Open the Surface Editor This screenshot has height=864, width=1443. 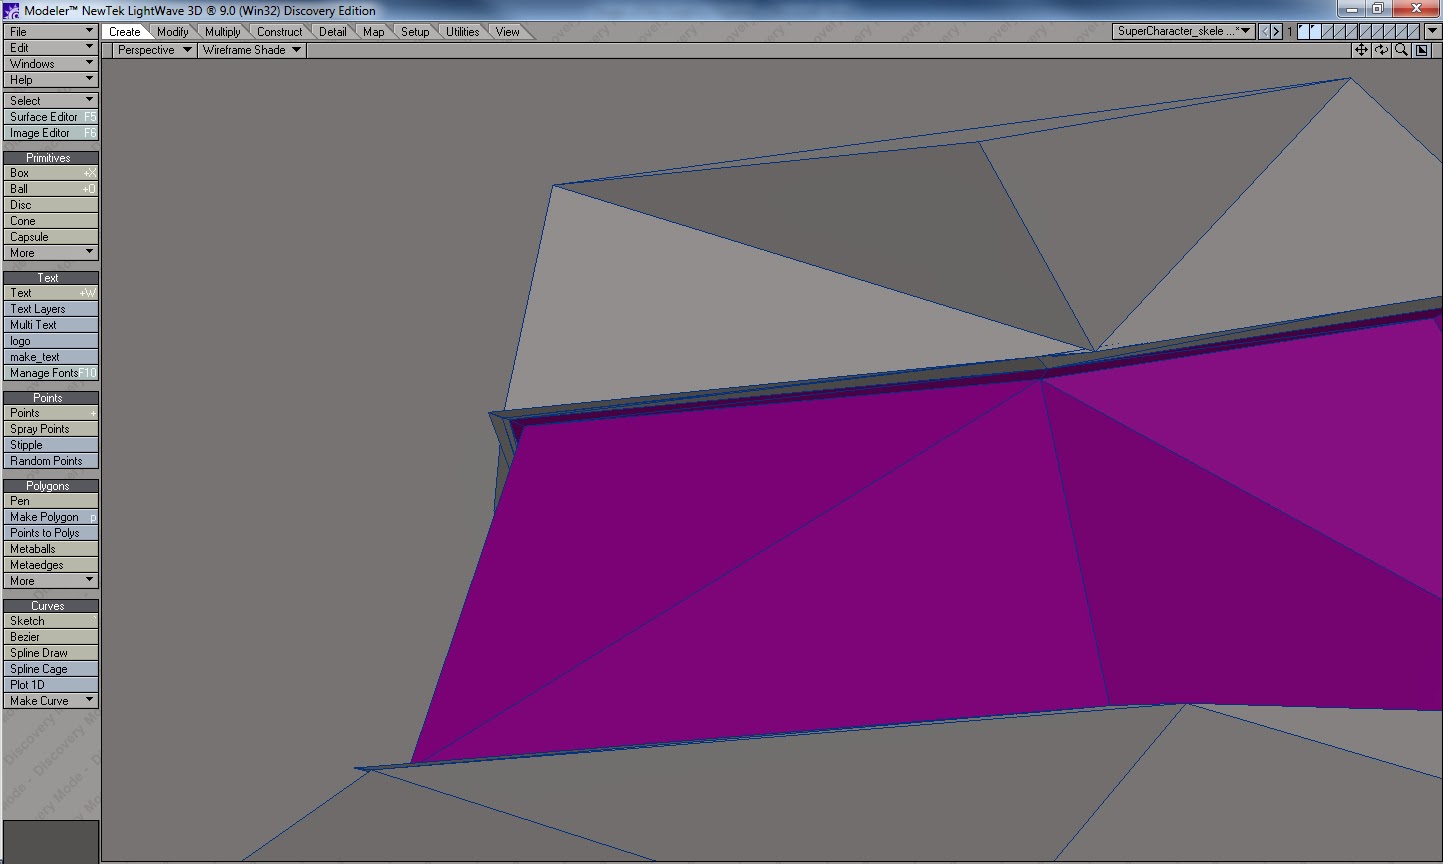(x=50, y=116)
